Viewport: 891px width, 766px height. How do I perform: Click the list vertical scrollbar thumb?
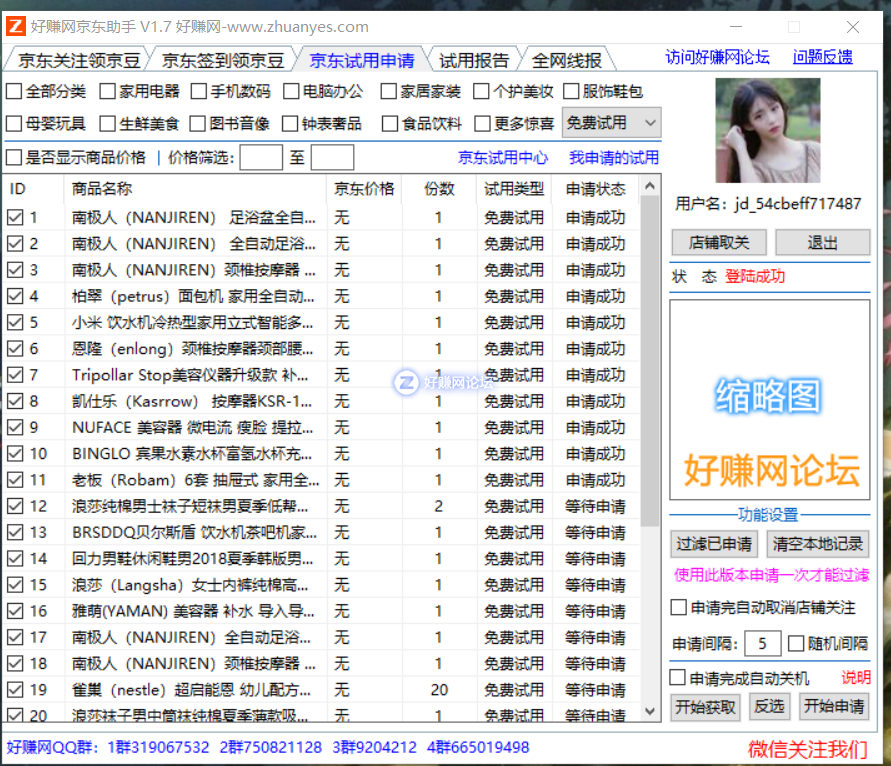(650, 361)
